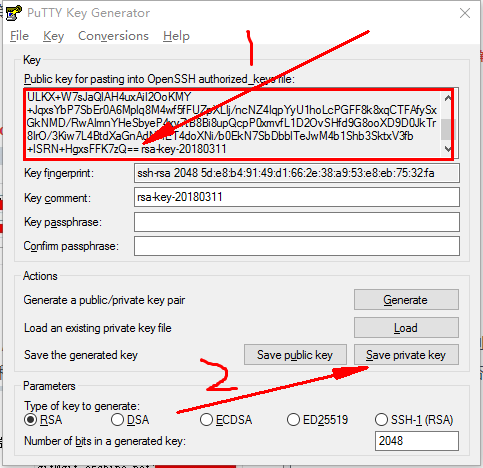This screenshot has height=468, width=483.
Task: Click 'Number of bits in a generated key:' label
Action: [x=105, y=441]
